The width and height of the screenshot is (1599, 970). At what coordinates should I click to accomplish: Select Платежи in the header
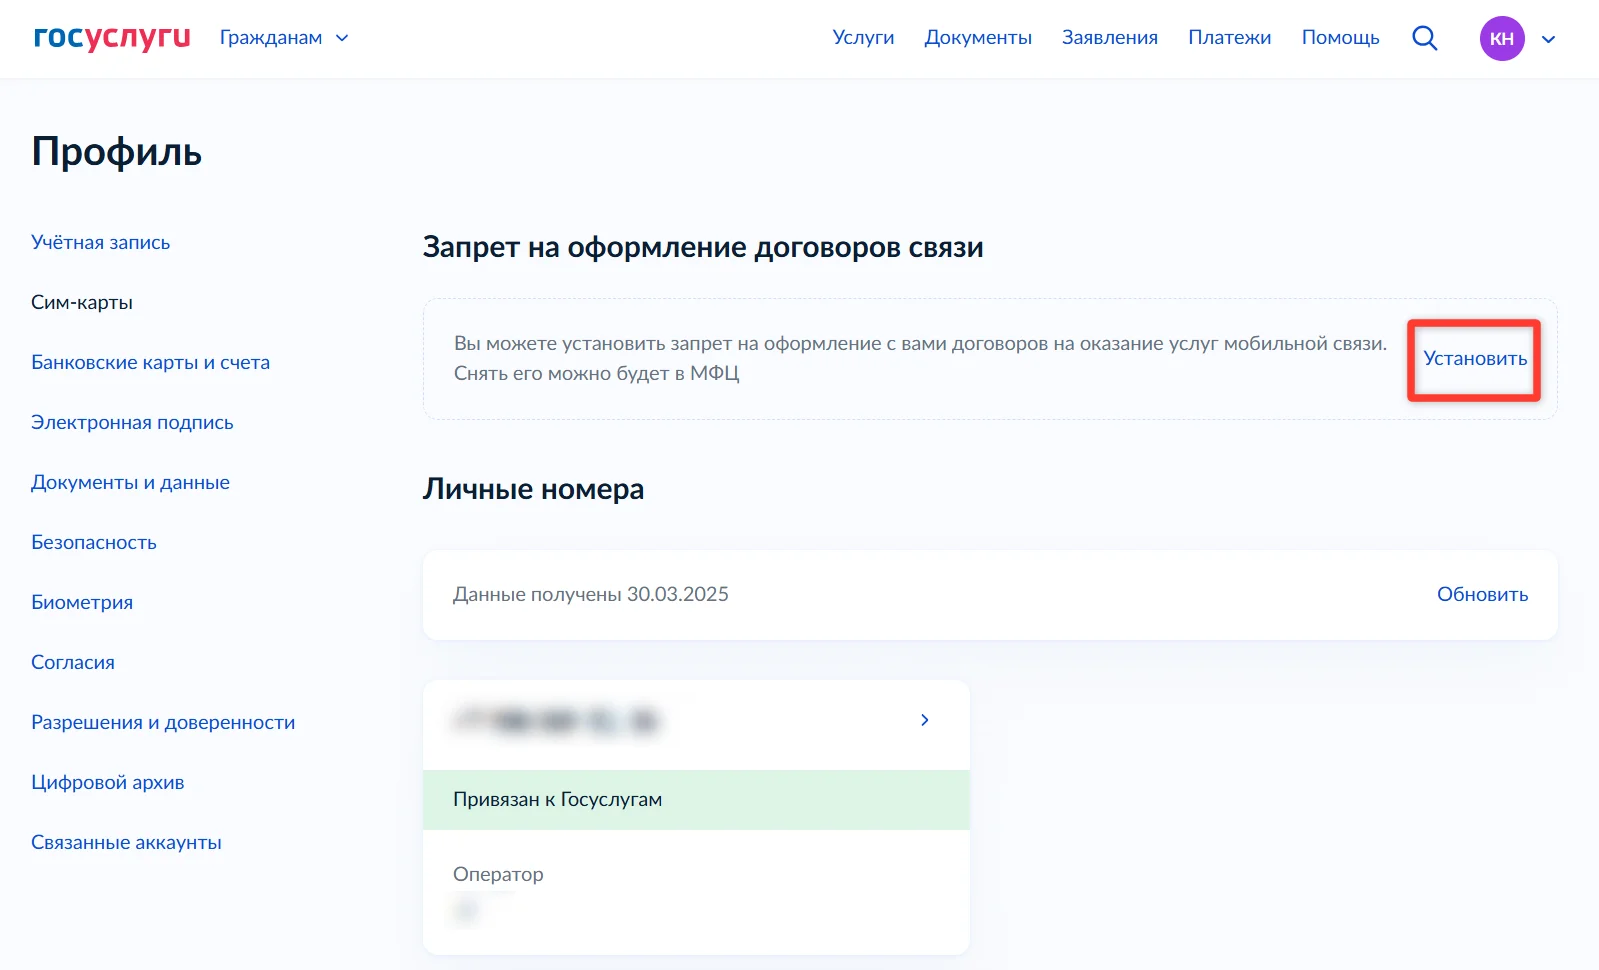tap(1230, 38)
